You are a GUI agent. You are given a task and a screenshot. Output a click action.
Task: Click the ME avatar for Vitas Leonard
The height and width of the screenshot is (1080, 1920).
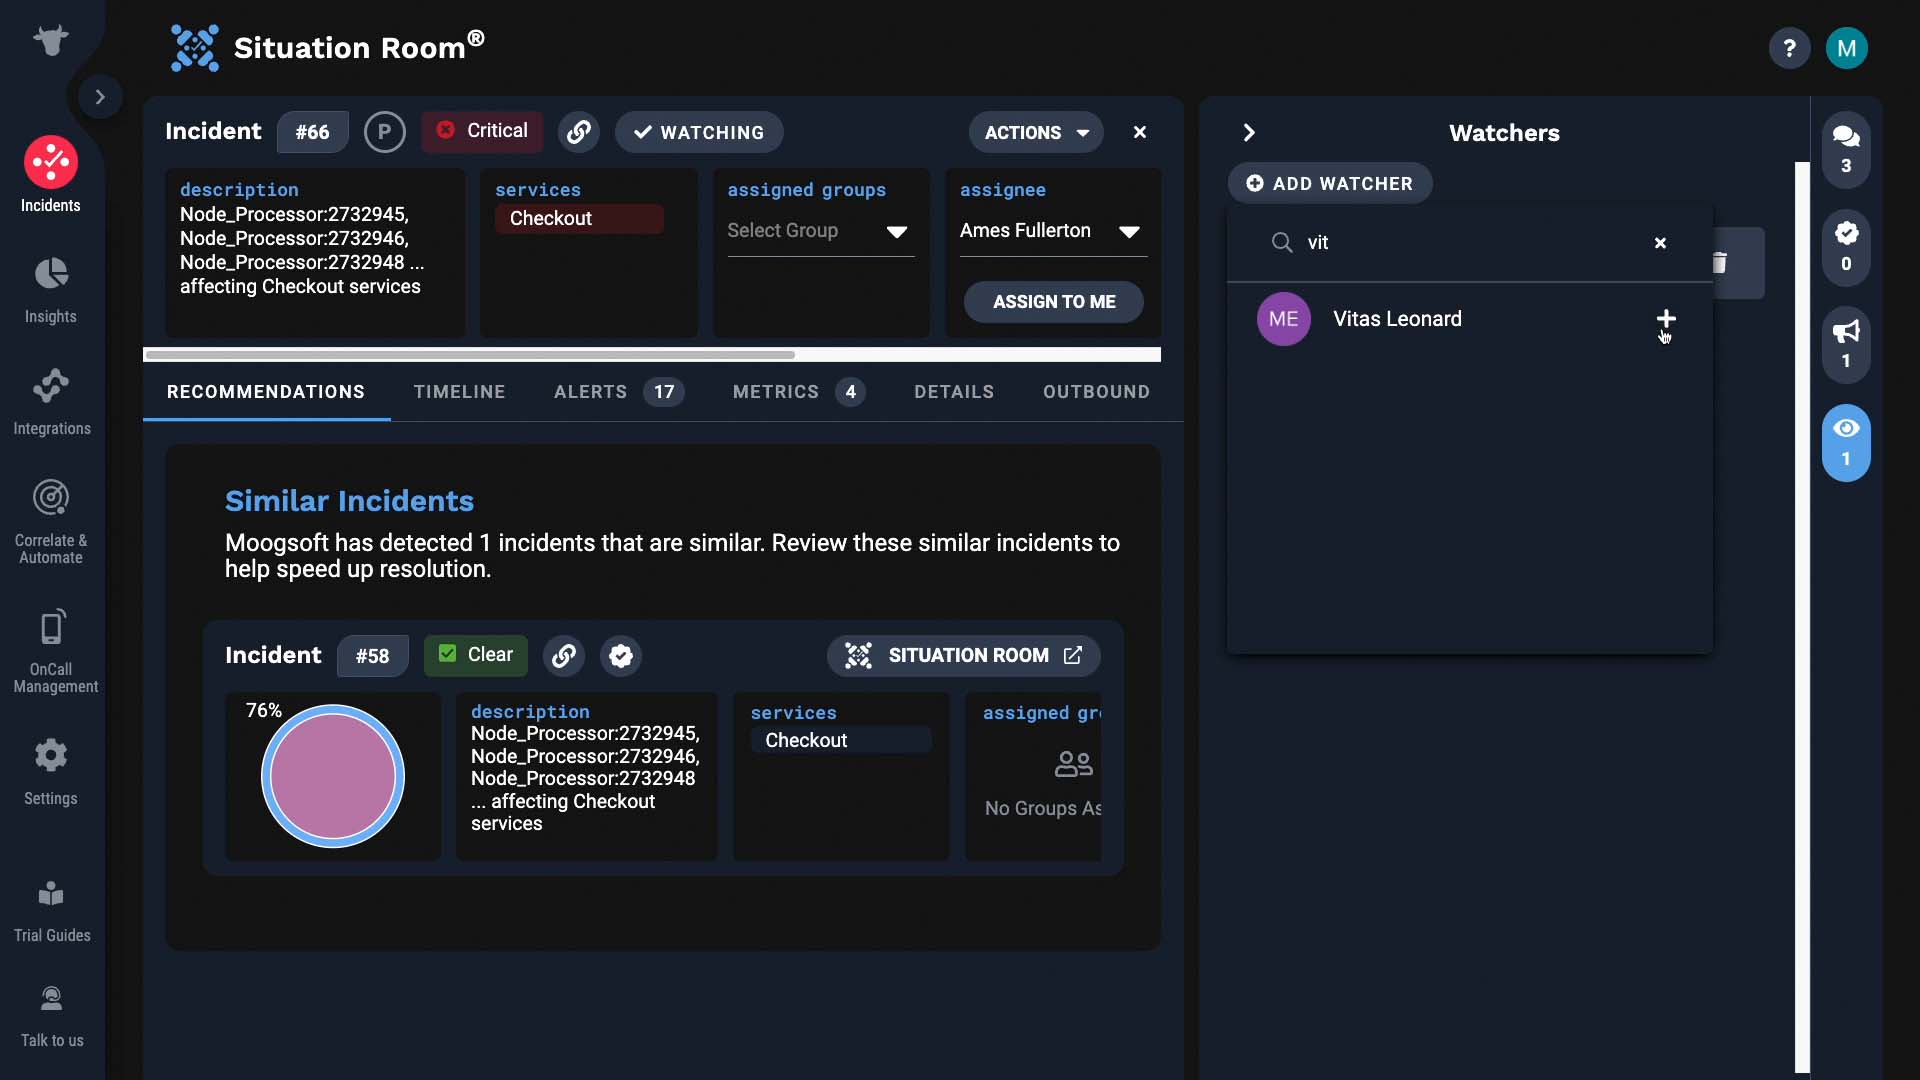(1284, 319)
